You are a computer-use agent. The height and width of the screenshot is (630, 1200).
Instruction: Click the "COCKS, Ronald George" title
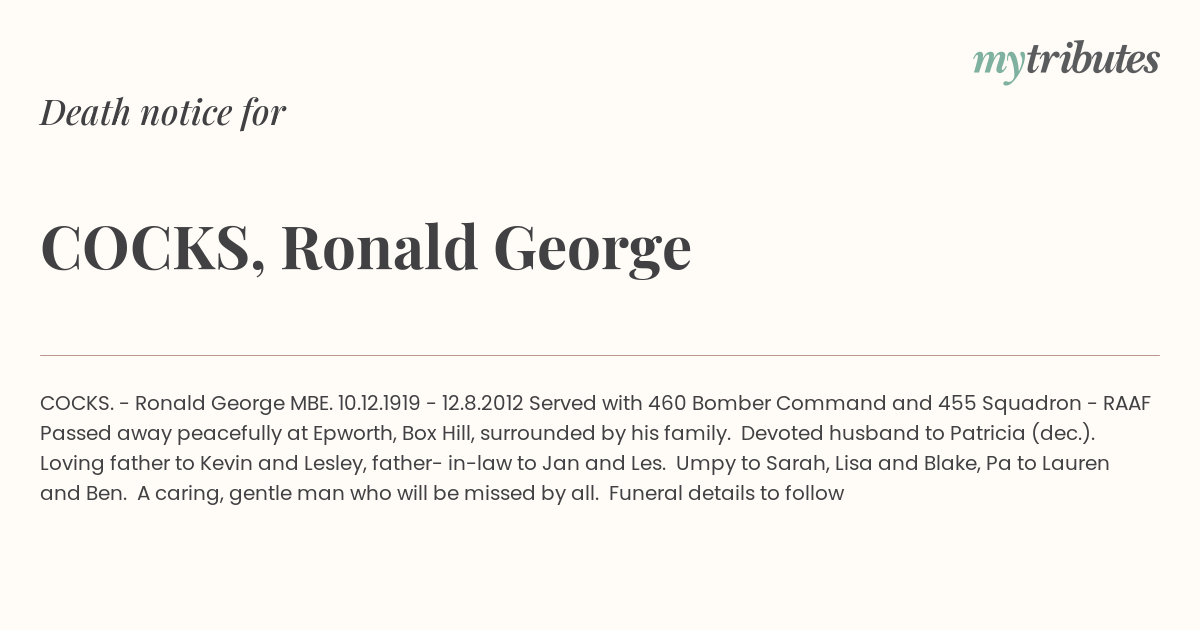click(x=366, y=247)
